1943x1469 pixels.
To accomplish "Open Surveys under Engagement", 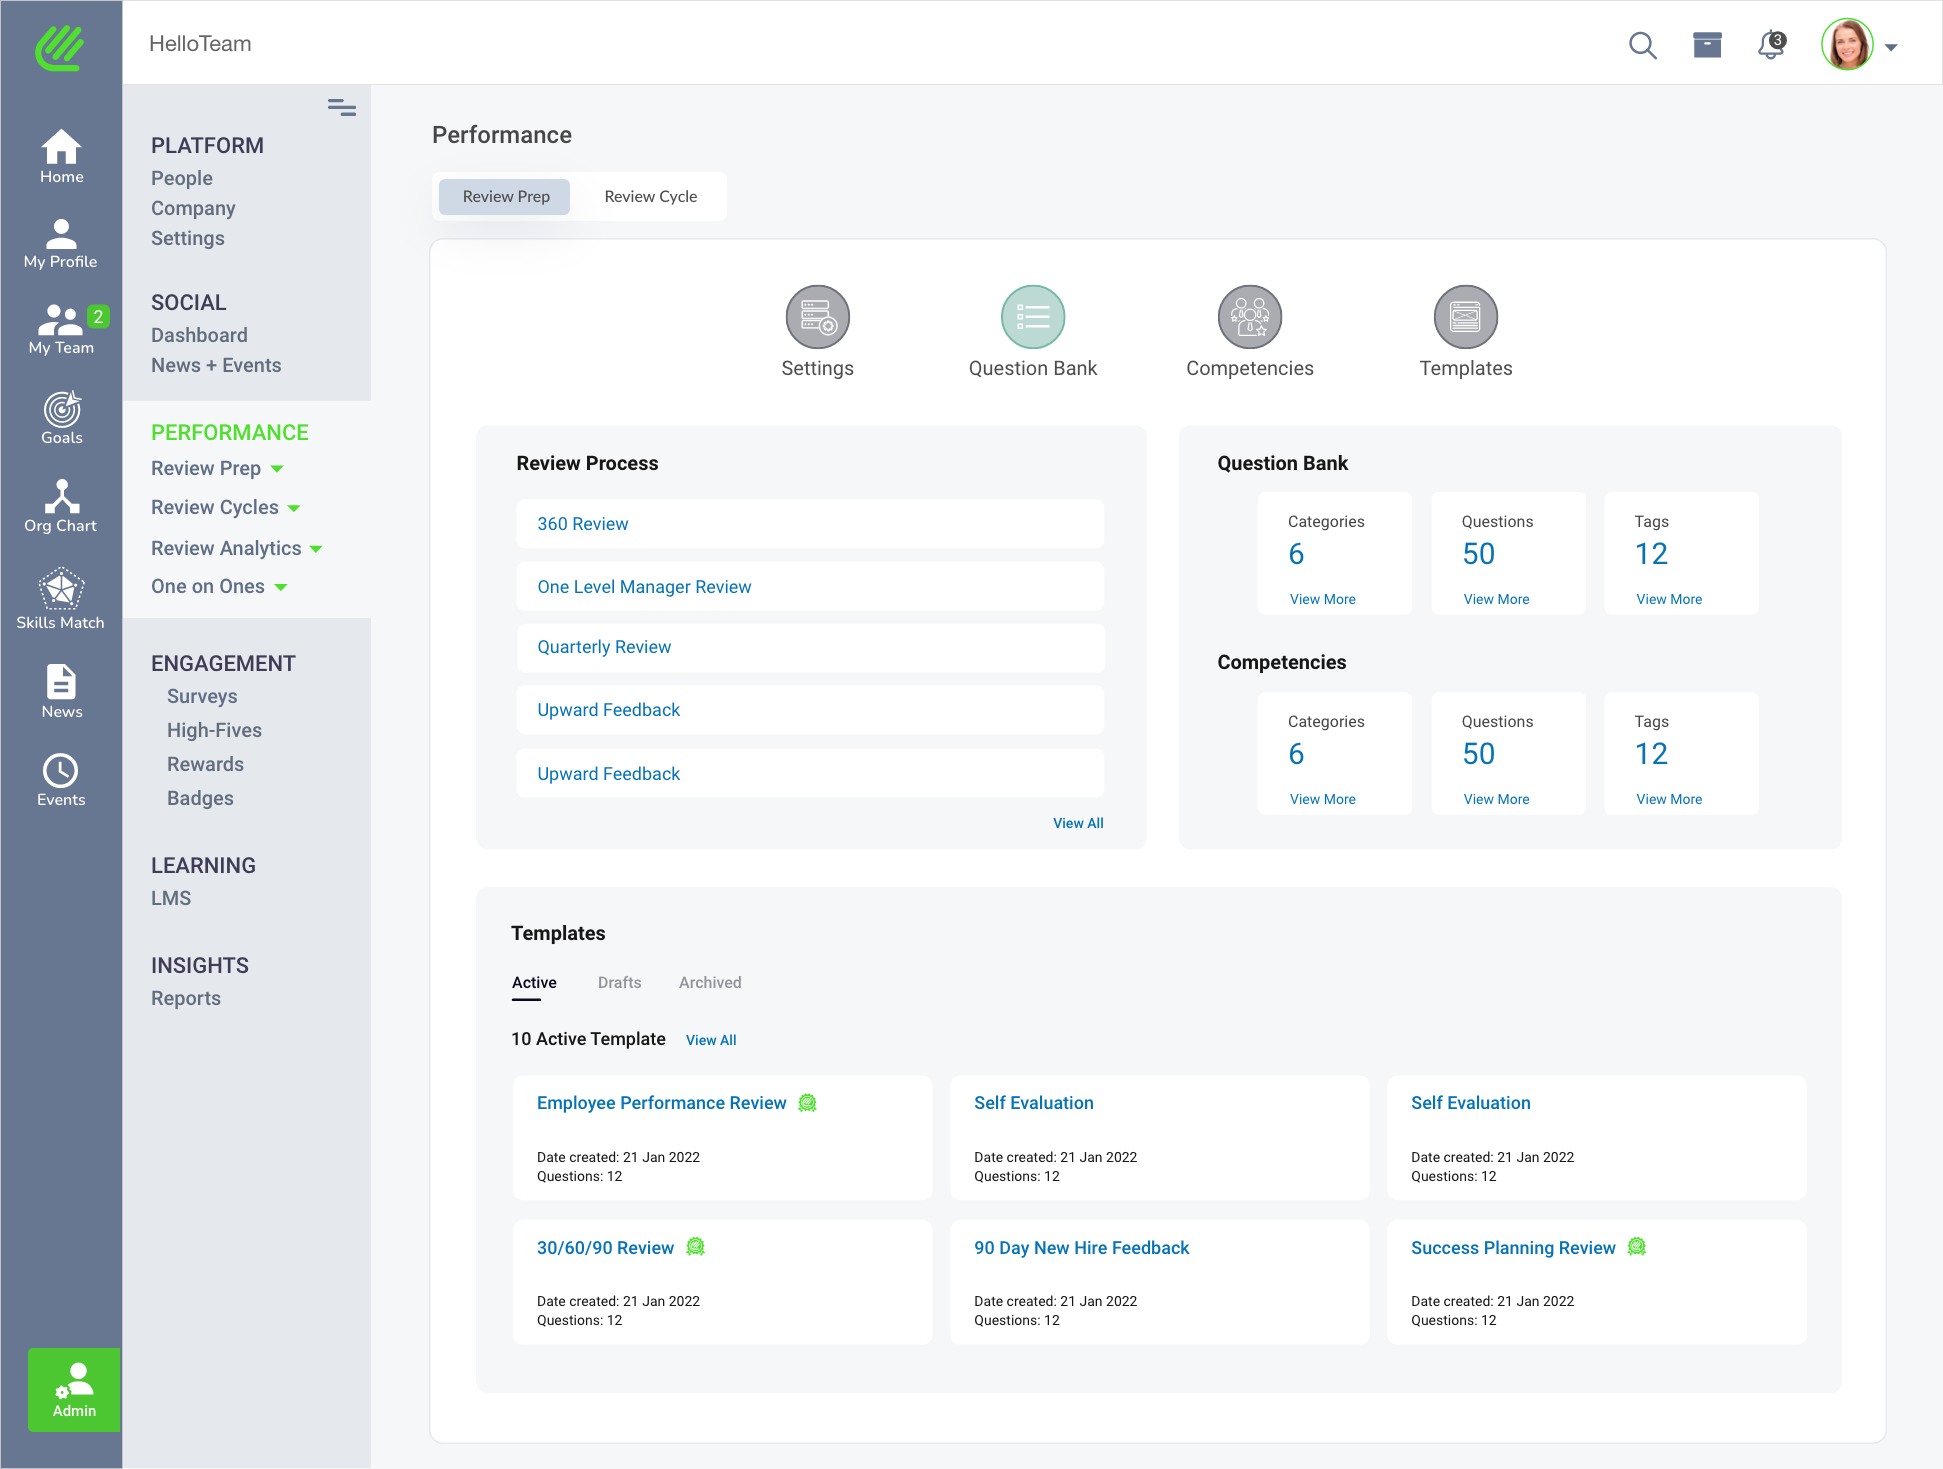I will (x=202, y=696).
